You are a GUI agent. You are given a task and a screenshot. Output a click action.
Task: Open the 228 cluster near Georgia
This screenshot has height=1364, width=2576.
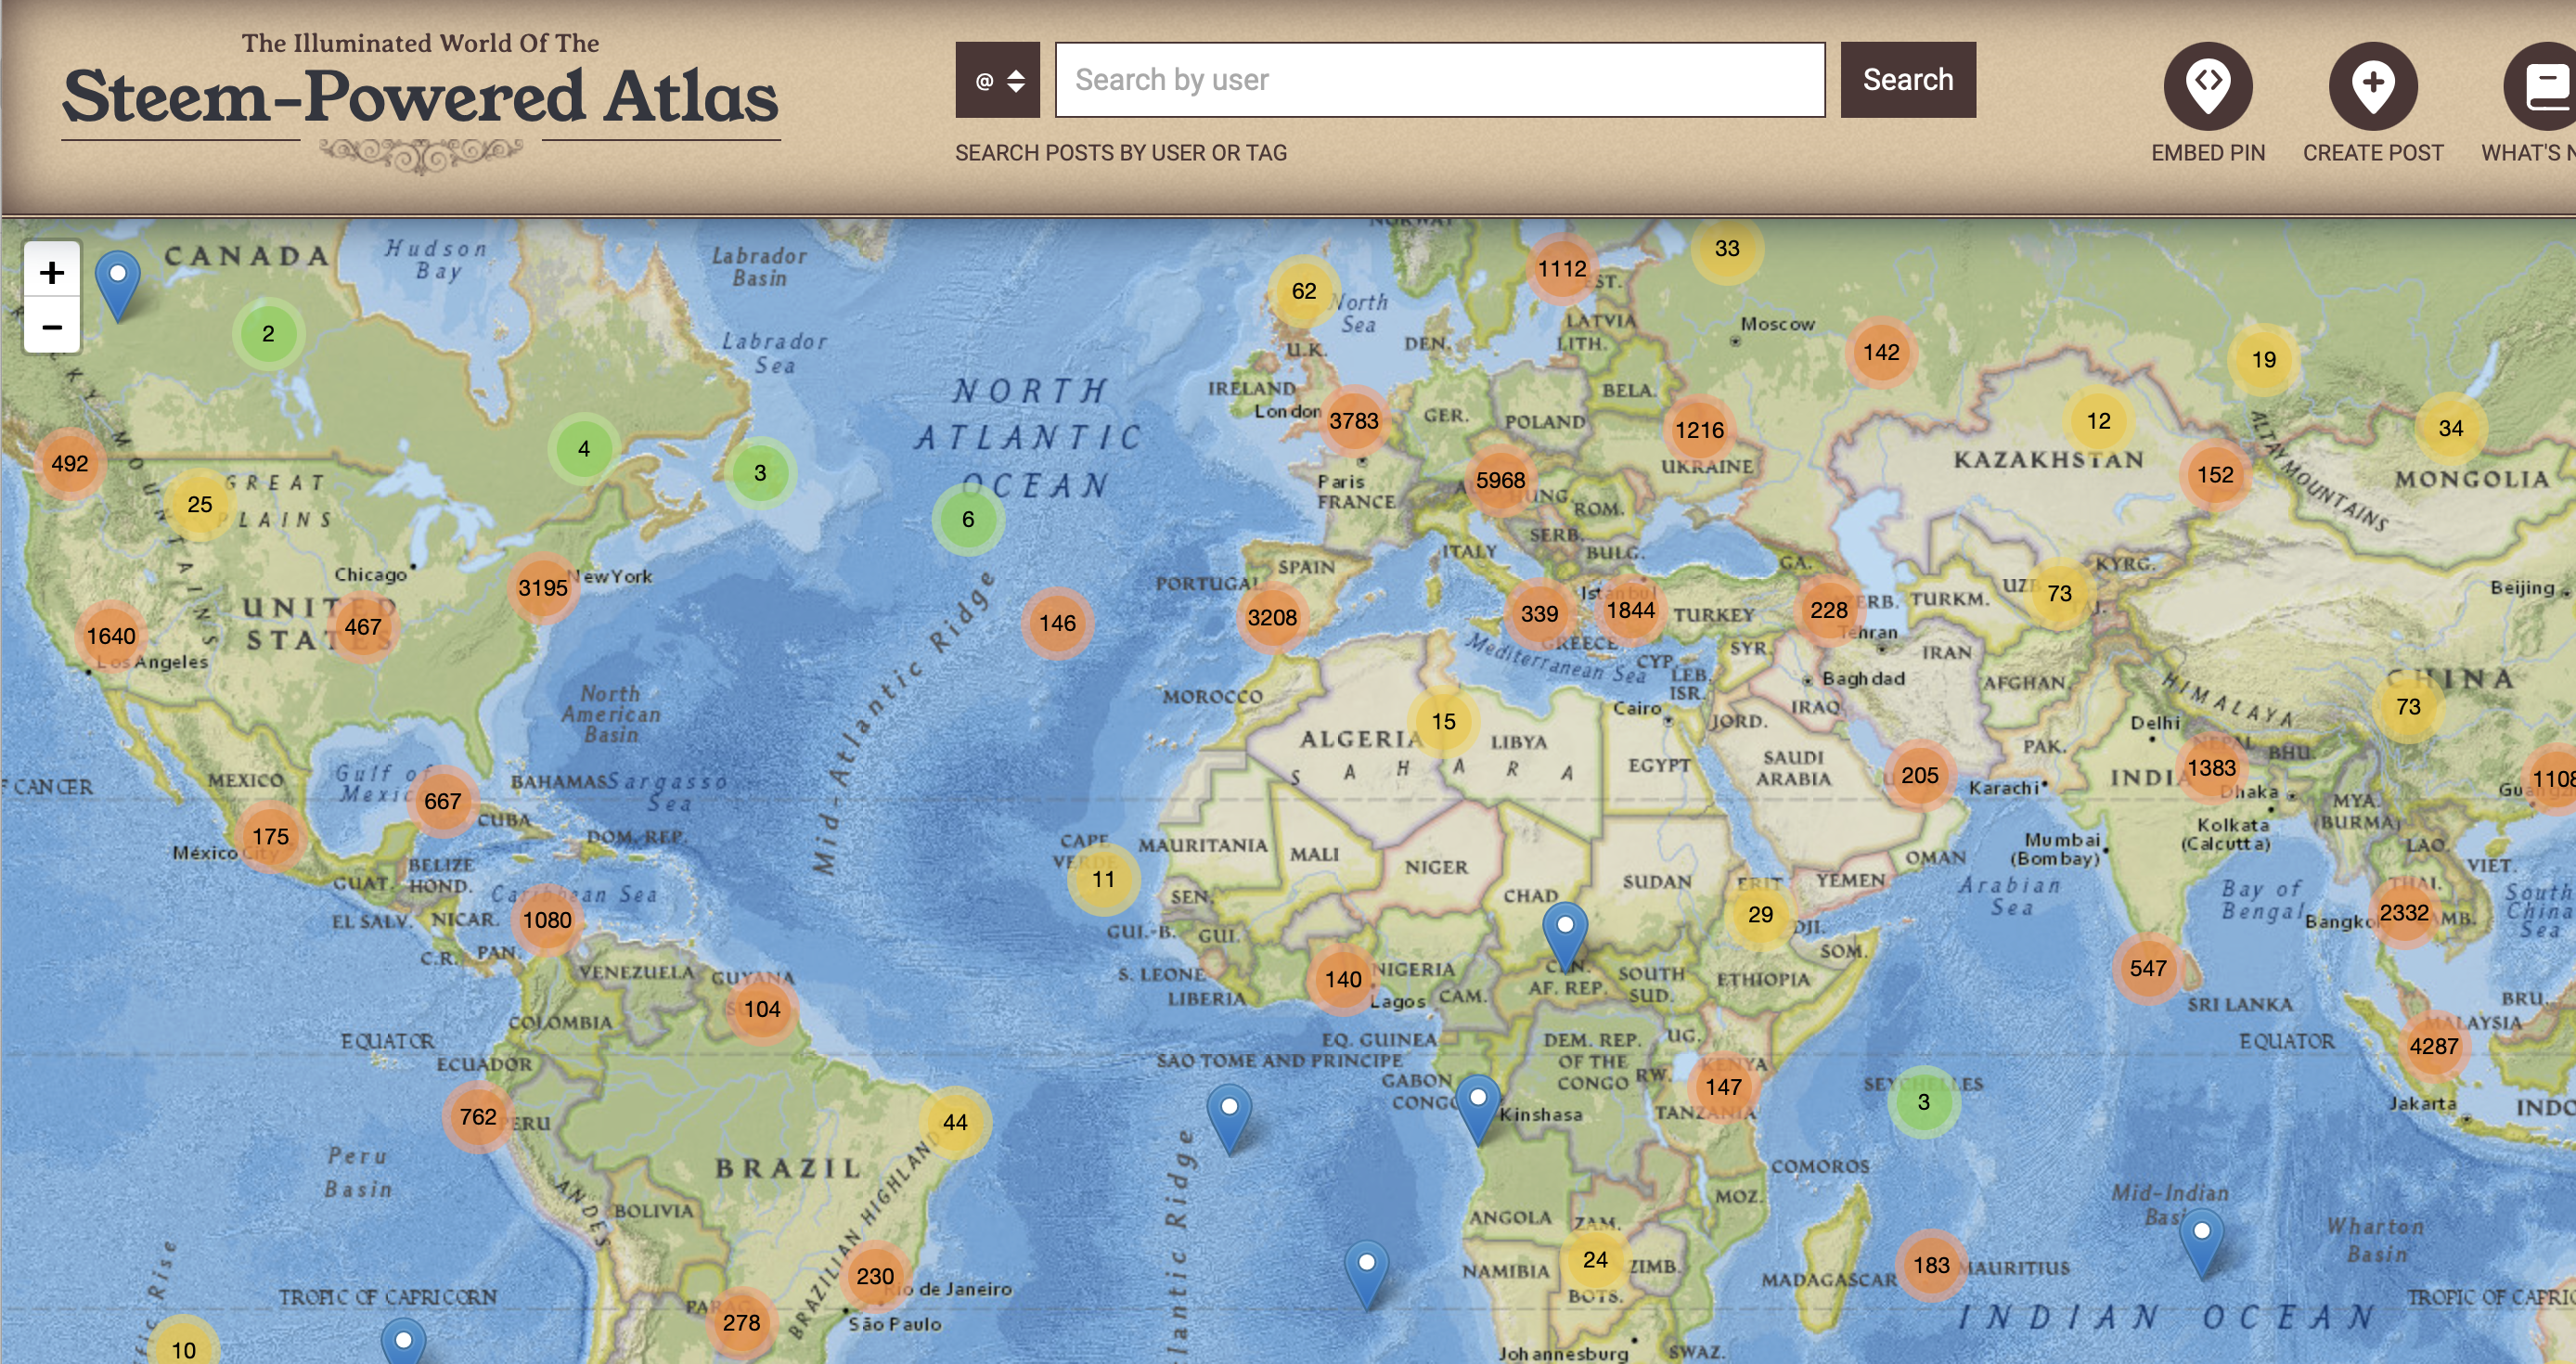(x=1829, y=610)
